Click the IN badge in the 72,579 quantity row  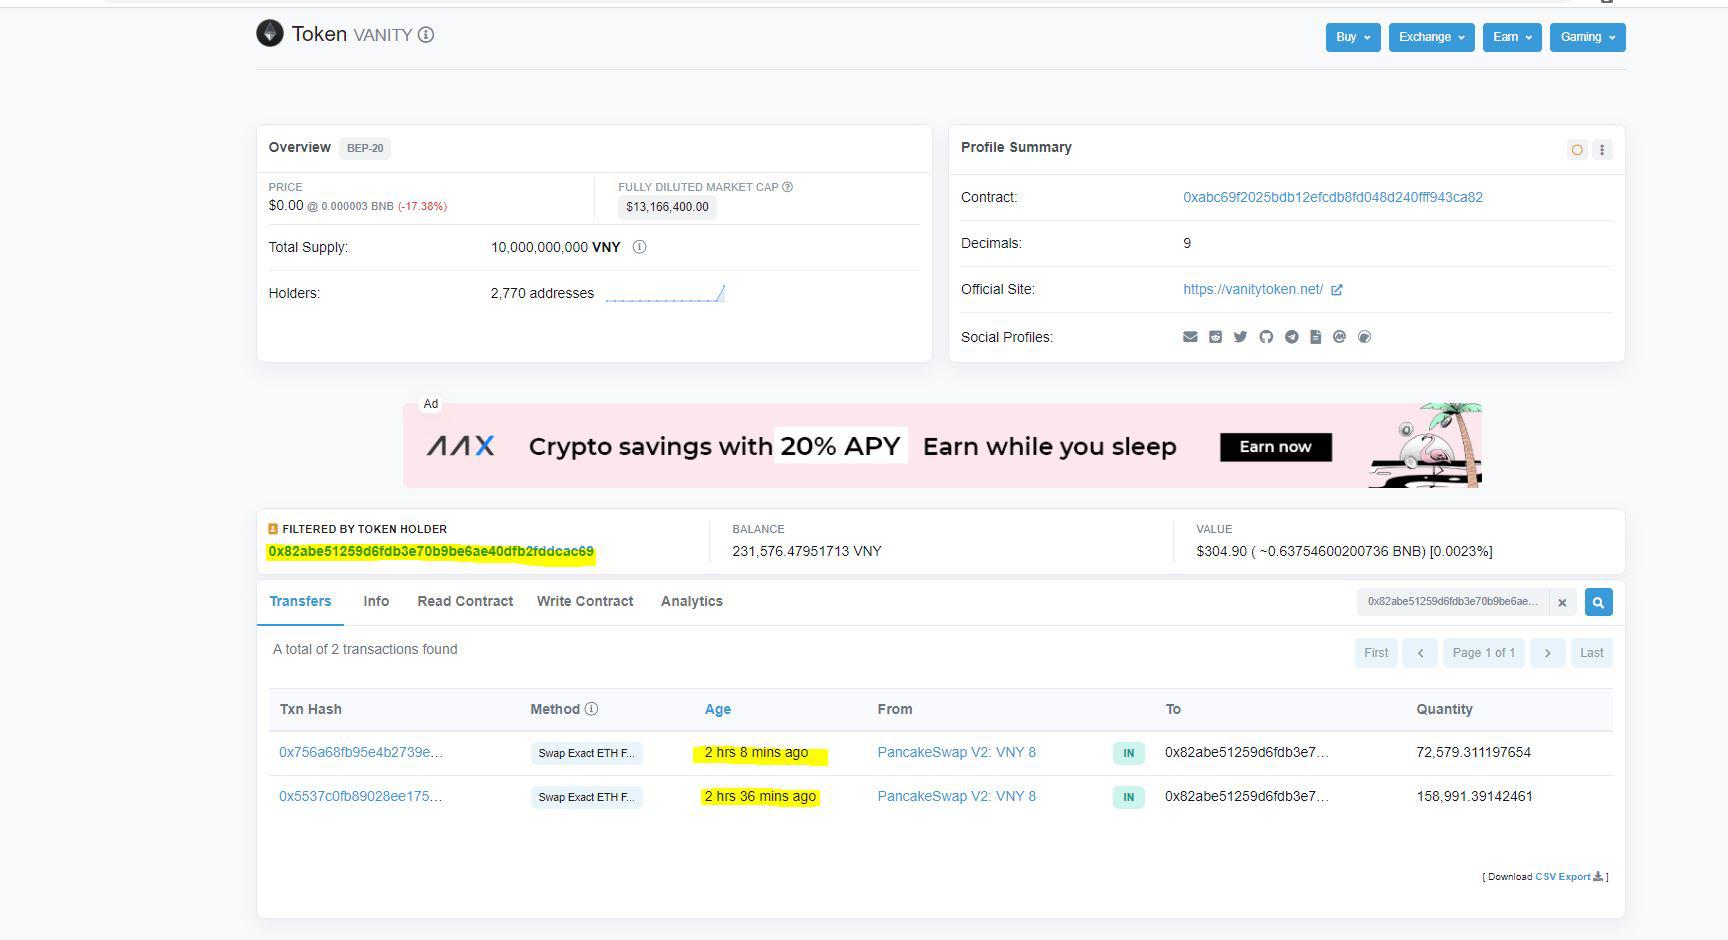tap(1128, 753)
